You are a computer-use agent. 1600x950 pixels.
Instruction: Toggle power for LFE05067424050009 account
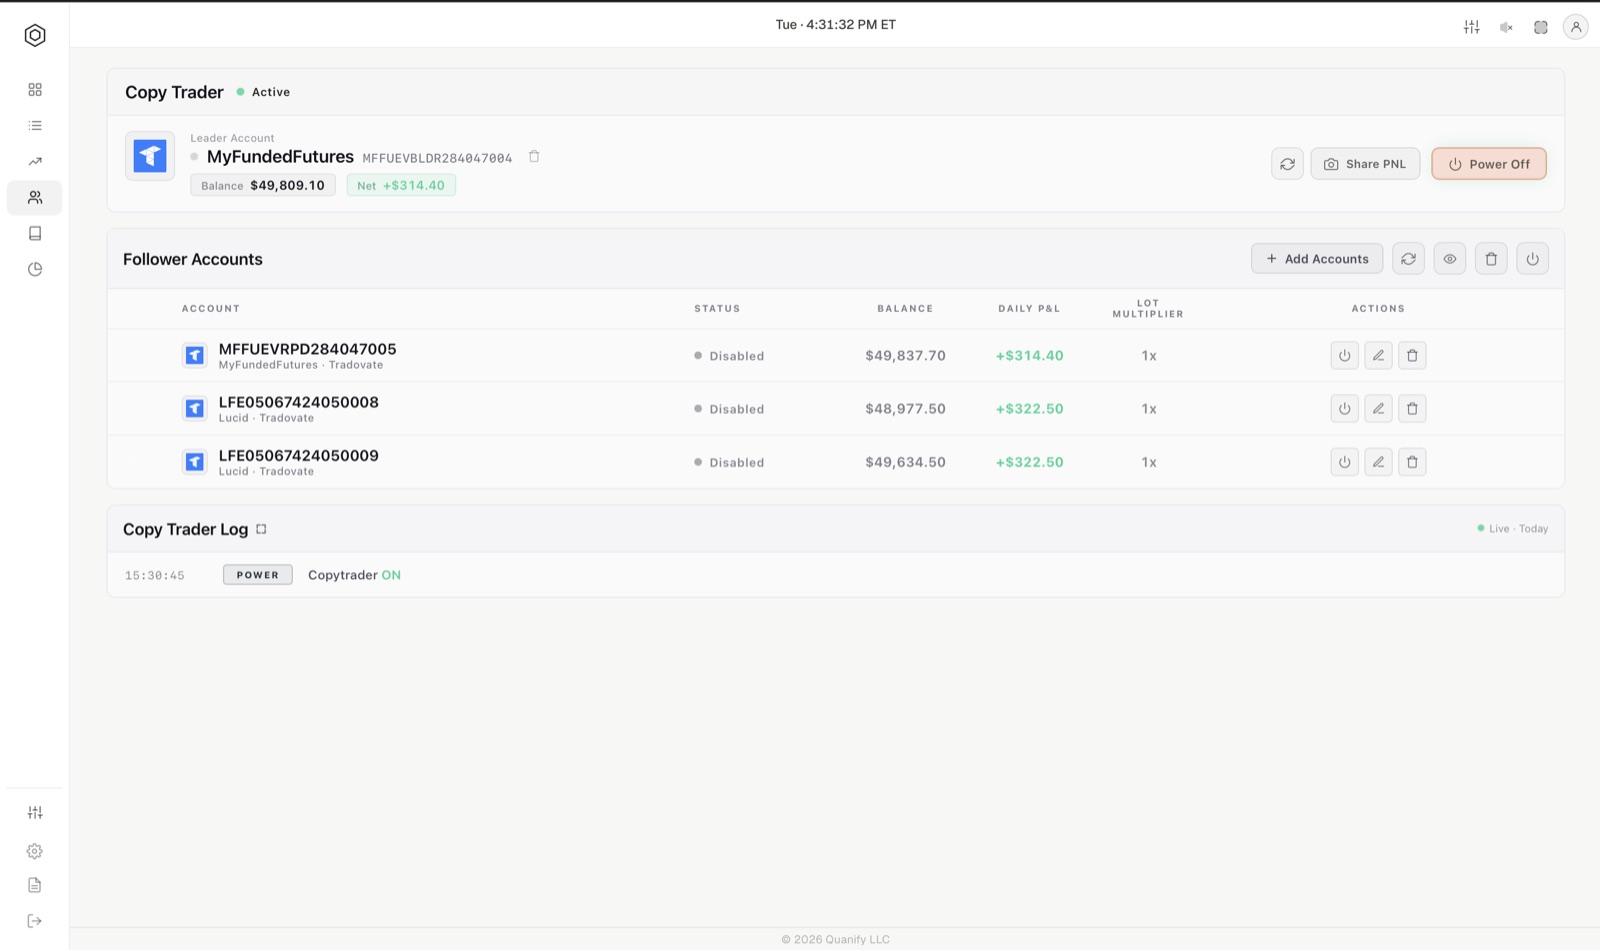(x=1345, y=462)
